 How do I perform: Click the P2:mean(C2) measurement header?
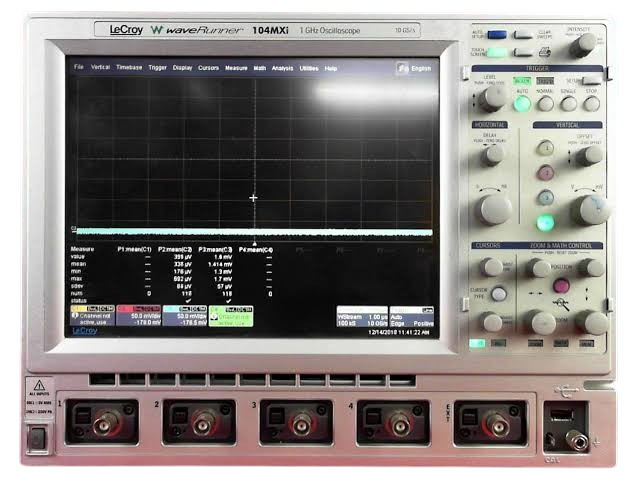(x=175, y=249)
